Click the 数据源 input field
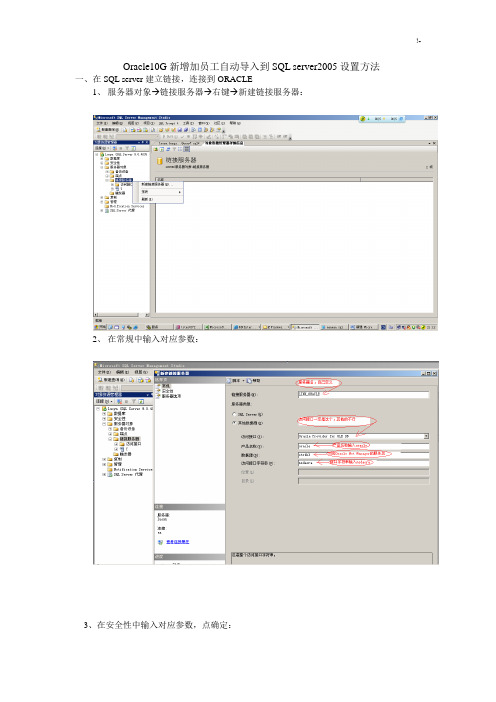This screenshot has width=496, height=702. [363, 454]
